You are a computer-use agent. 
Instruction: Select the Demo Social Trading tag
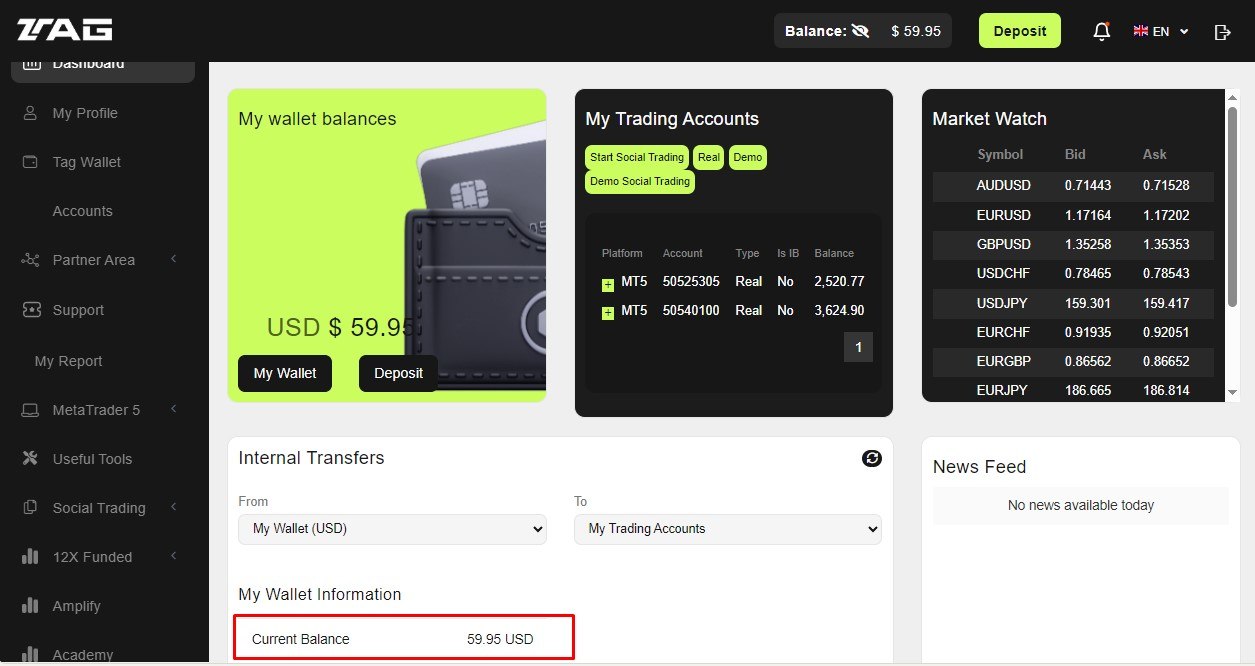coord(639,182)
